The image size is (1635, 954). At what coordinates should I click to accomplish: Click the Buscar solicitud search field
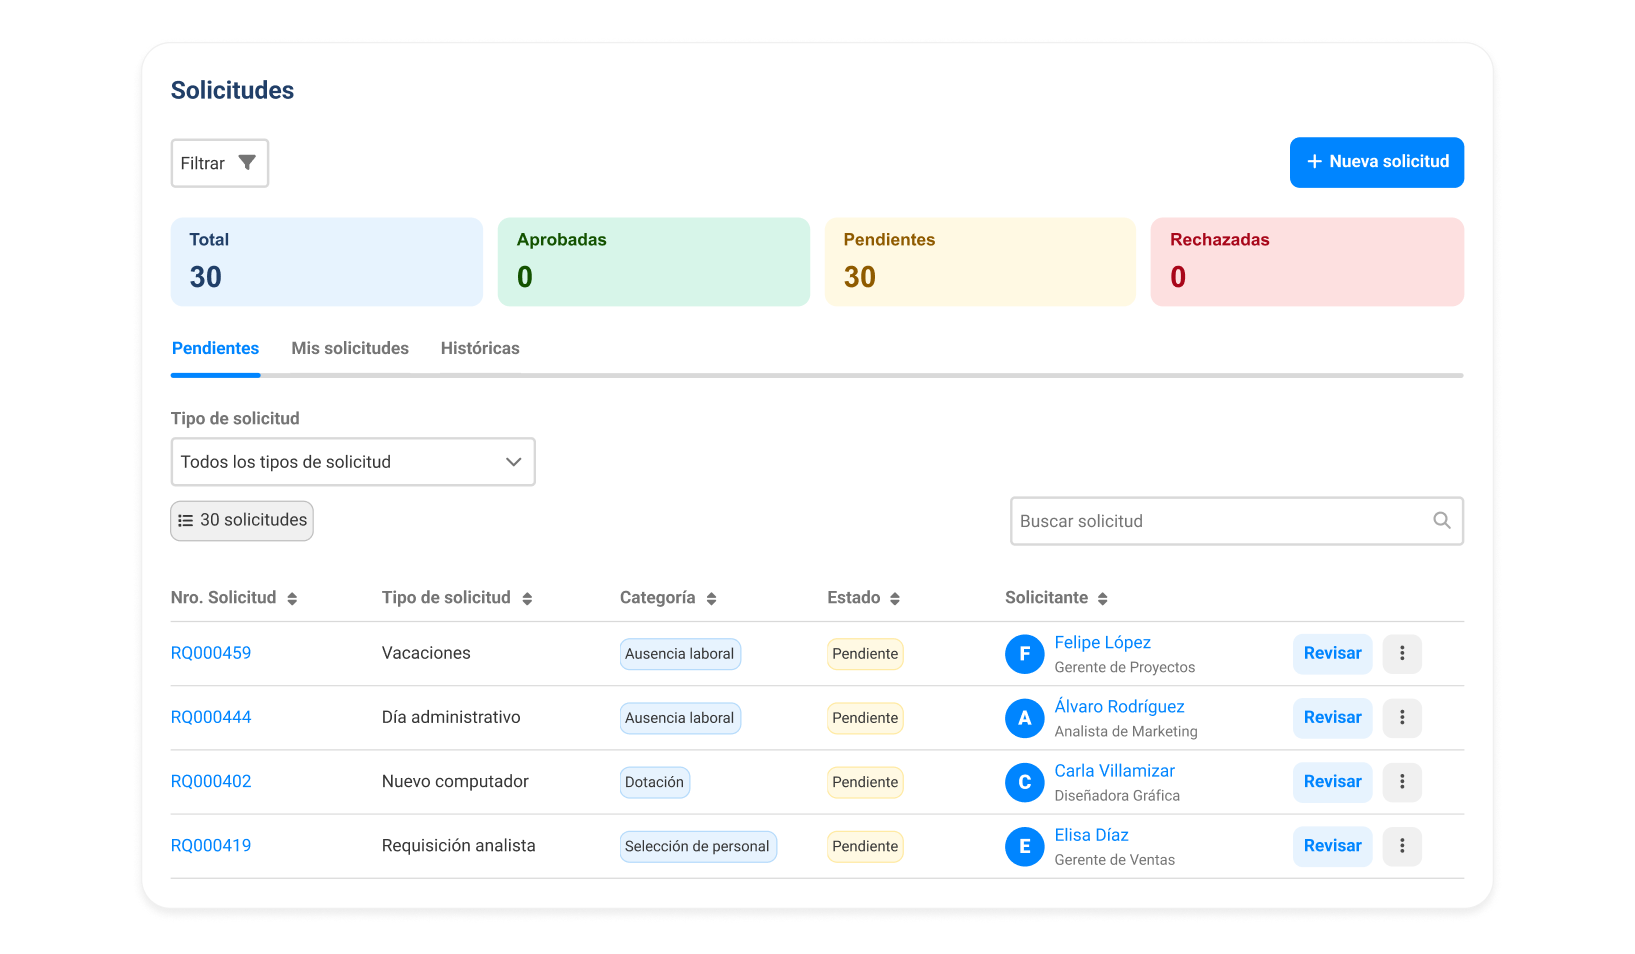pos(1220,521)
